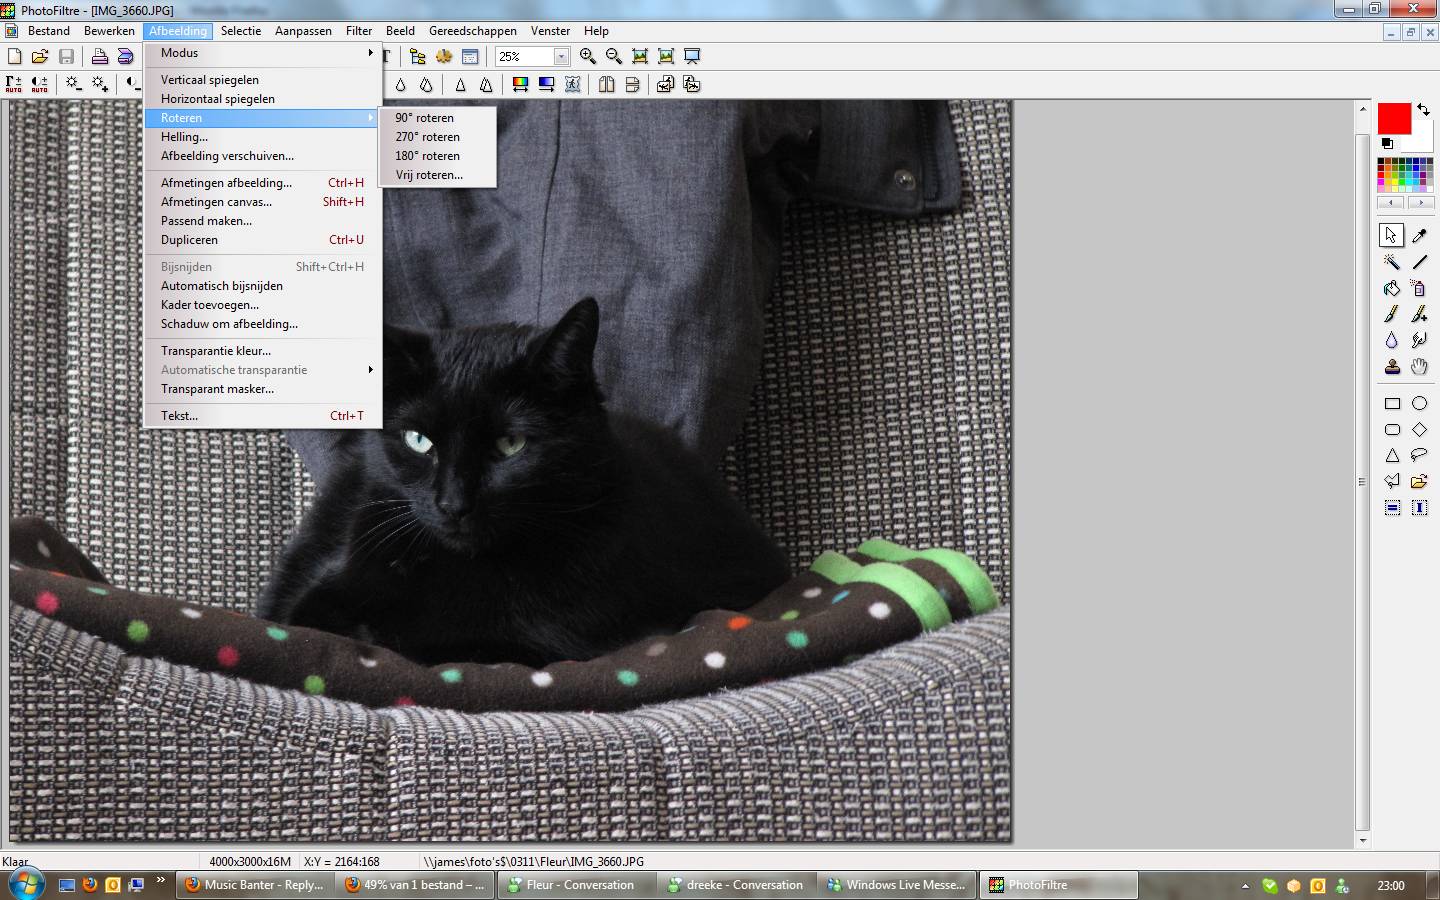
Task: Choose 270° roteren
Action: pyautogui.click(x=437, y=137)
